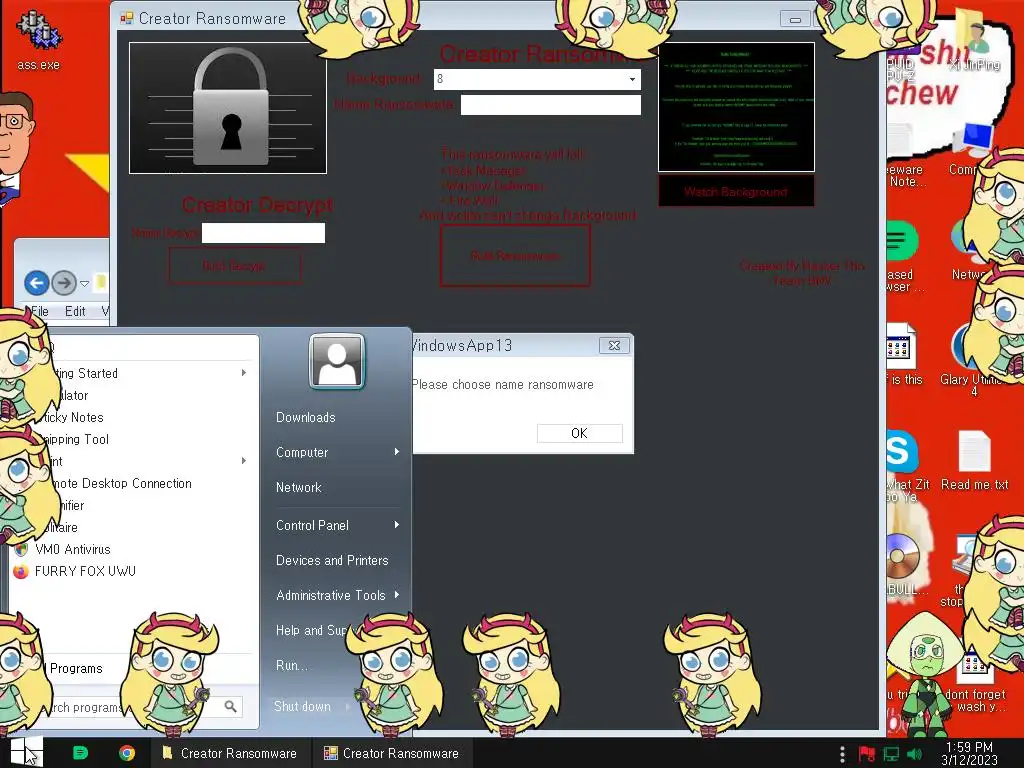Screen dimensions: 1024x768
Task: Click the back arrow in Explorer window
Action: click(x=37, y=283)
